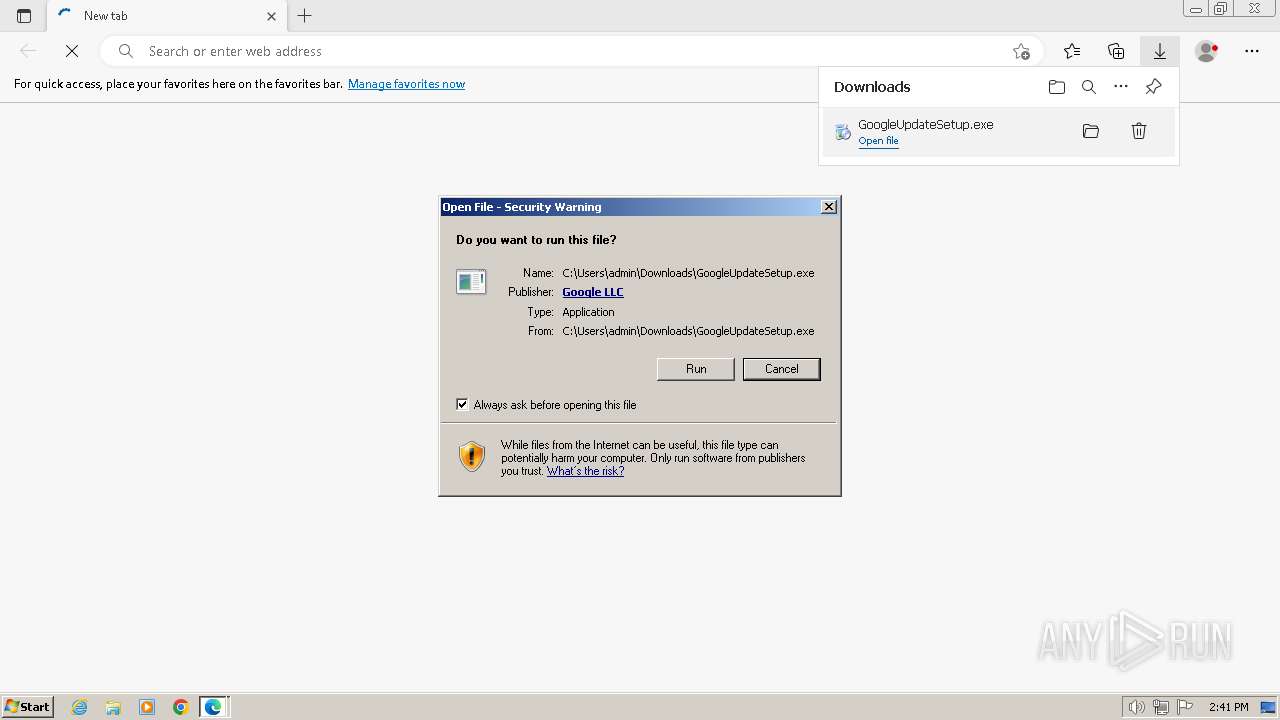1280x720 pixels.
Task: Open Action Center flag icon
Action: tap(1185, 707)
